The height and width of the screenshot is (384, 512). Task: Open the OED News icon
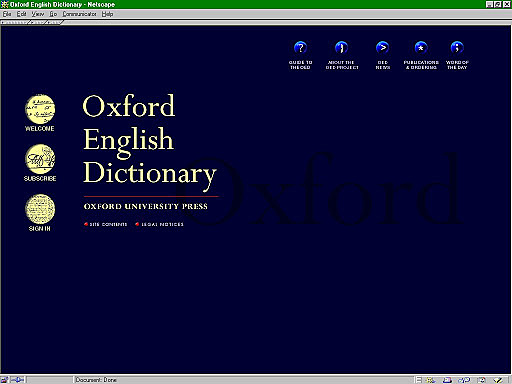[x=382, y=48]
